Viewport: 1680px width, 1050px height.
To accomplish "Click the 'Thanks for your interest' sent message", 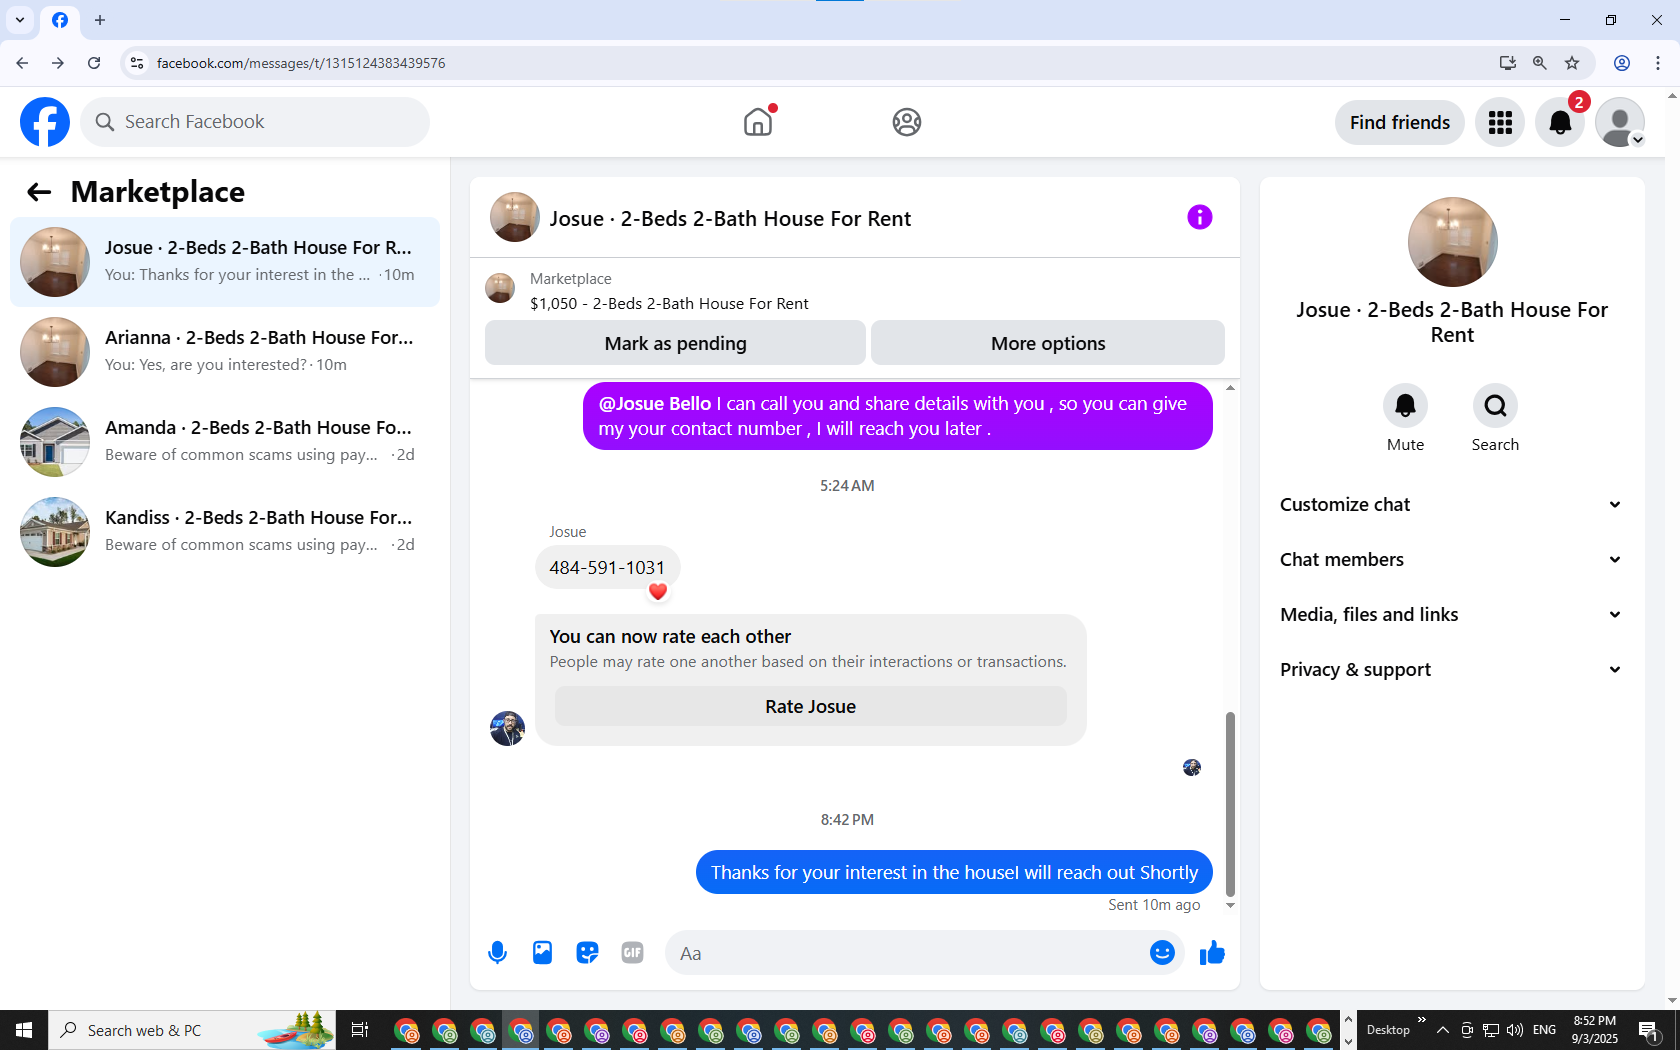I will (x=954, y=872).
